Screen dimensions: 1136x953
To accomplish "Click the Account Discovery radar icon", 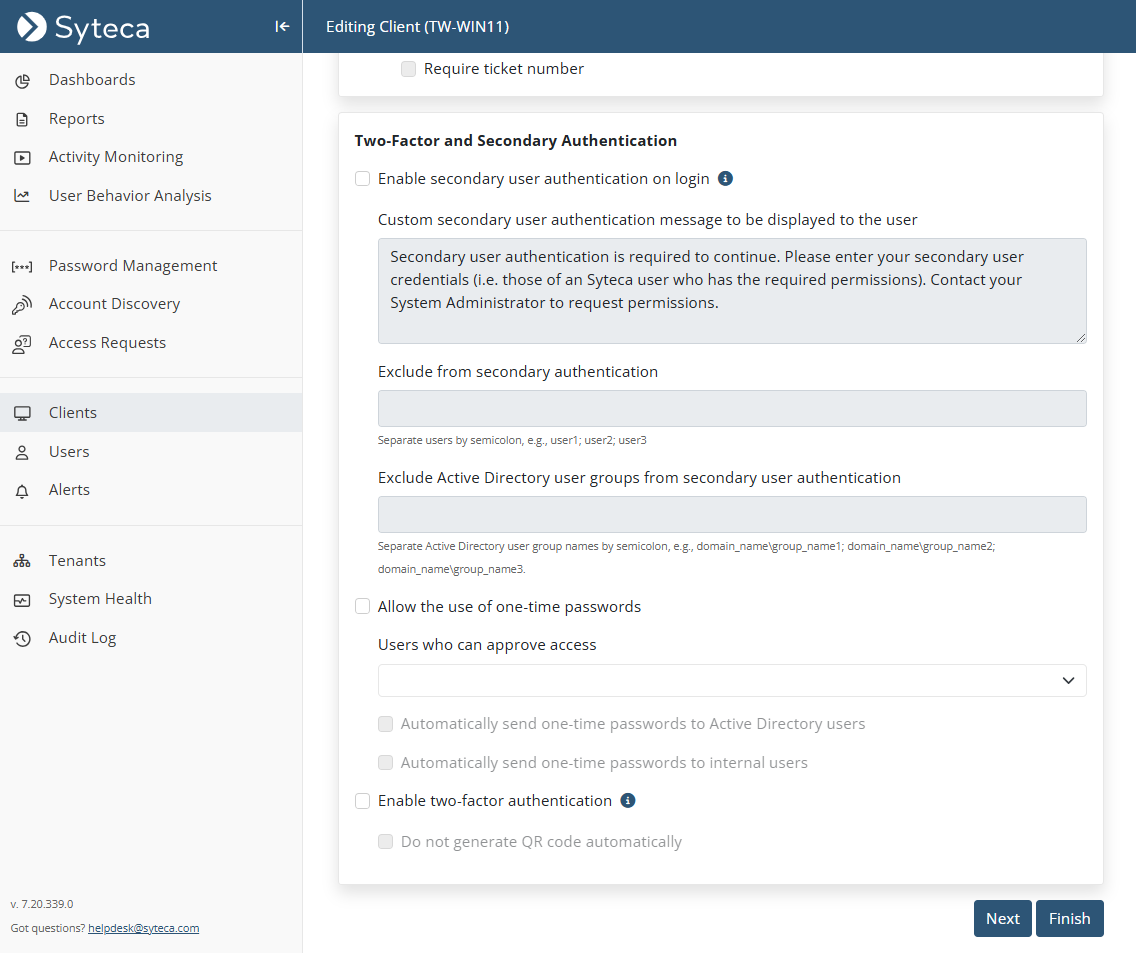I will (22, 305).
